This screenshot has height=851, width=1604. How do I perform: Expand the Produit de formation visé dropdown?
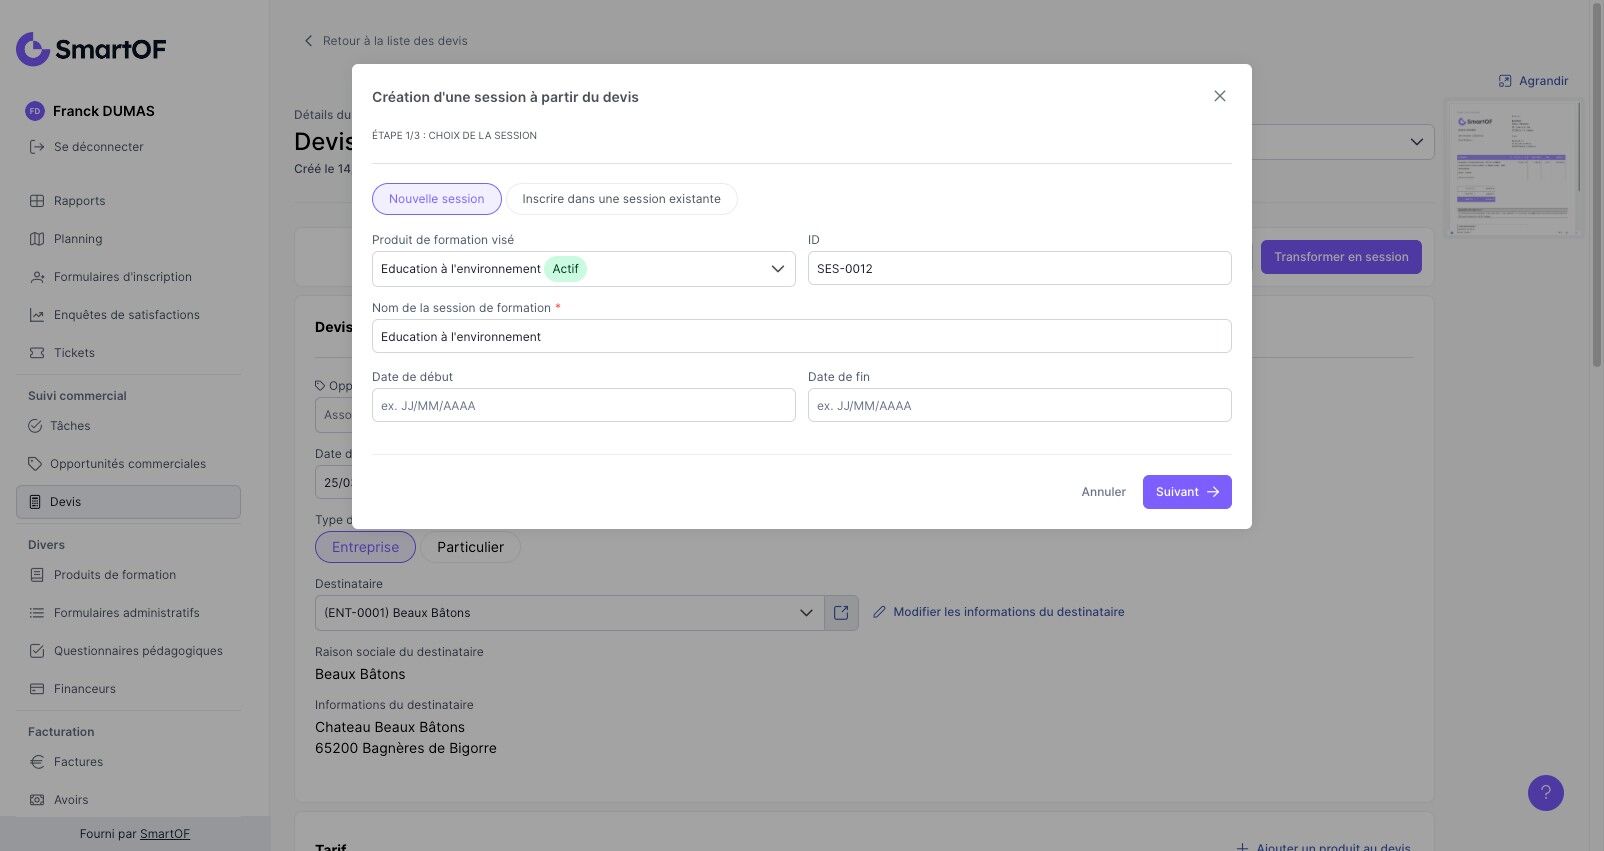(777, 269)
